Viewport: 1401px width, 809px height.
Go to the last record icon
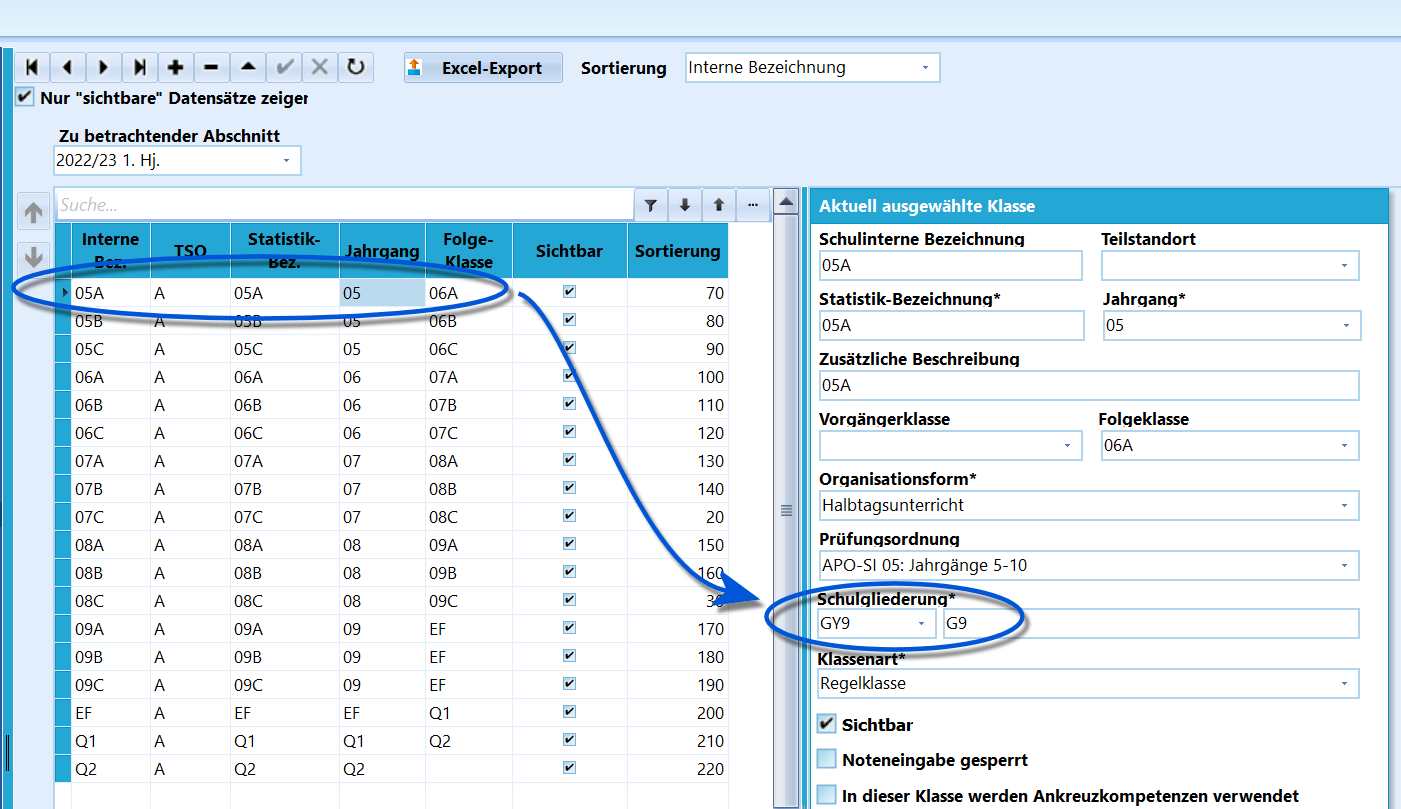tap(140, 67)
